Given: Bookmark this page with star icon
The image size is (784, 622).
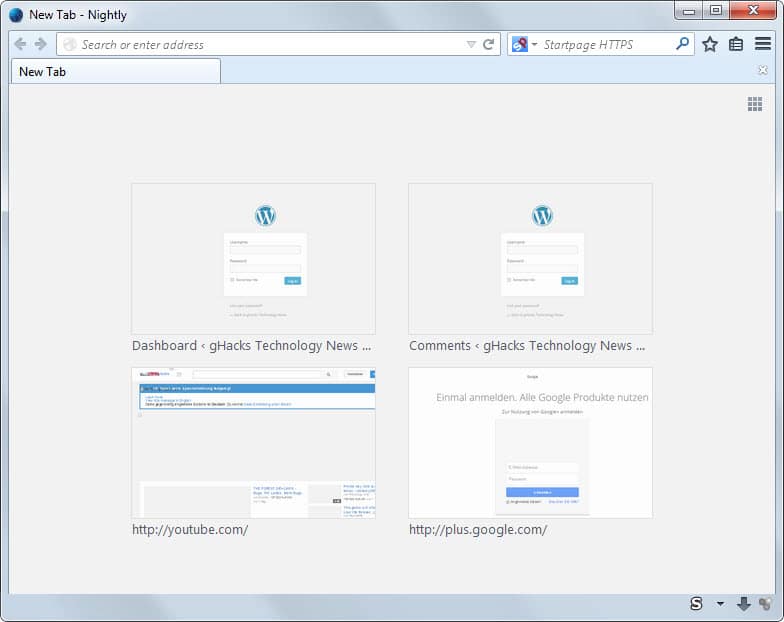Looking at the screenshot, I should (x=710, y=44).
